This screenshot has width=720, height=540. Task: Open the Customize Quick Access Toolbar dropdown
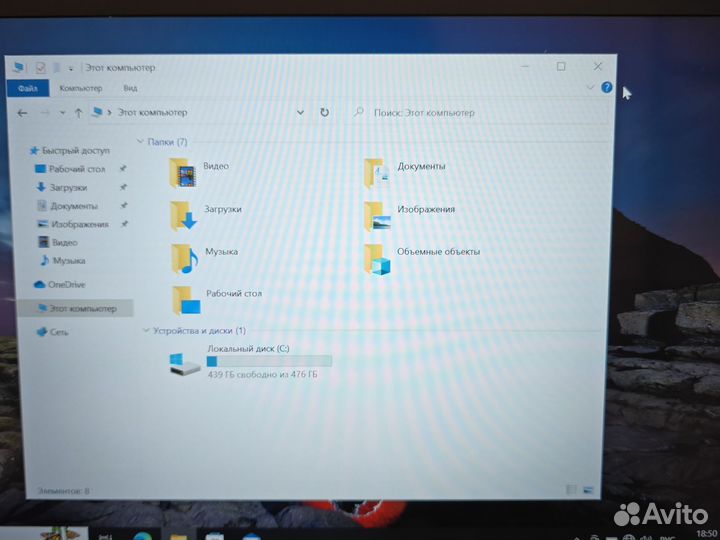[x=71, y=69]
